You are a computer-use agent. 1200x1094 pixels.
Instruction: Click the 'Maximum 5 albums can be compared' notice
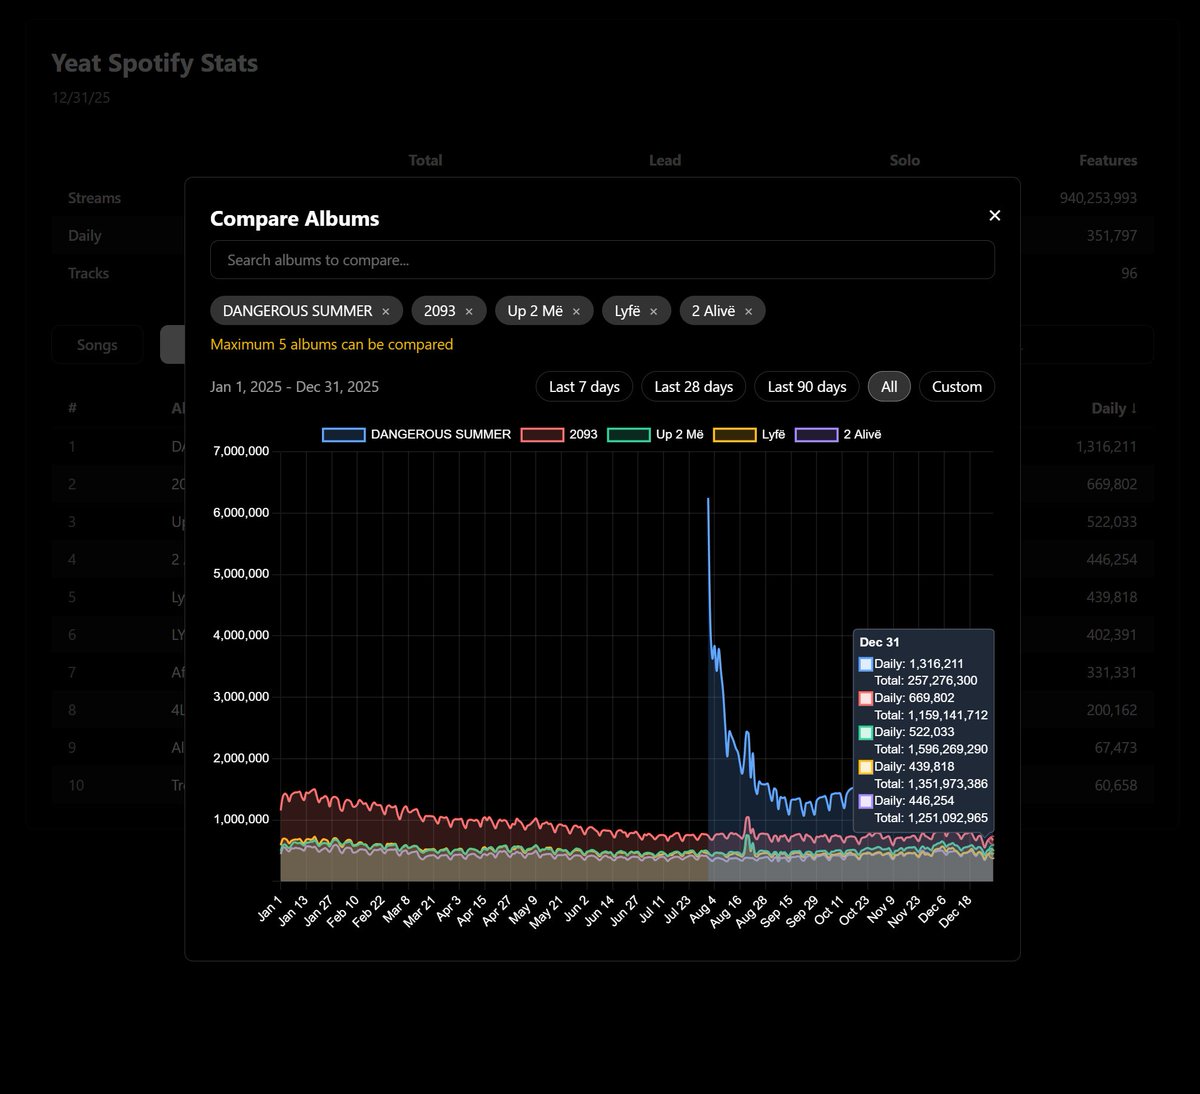331,344
